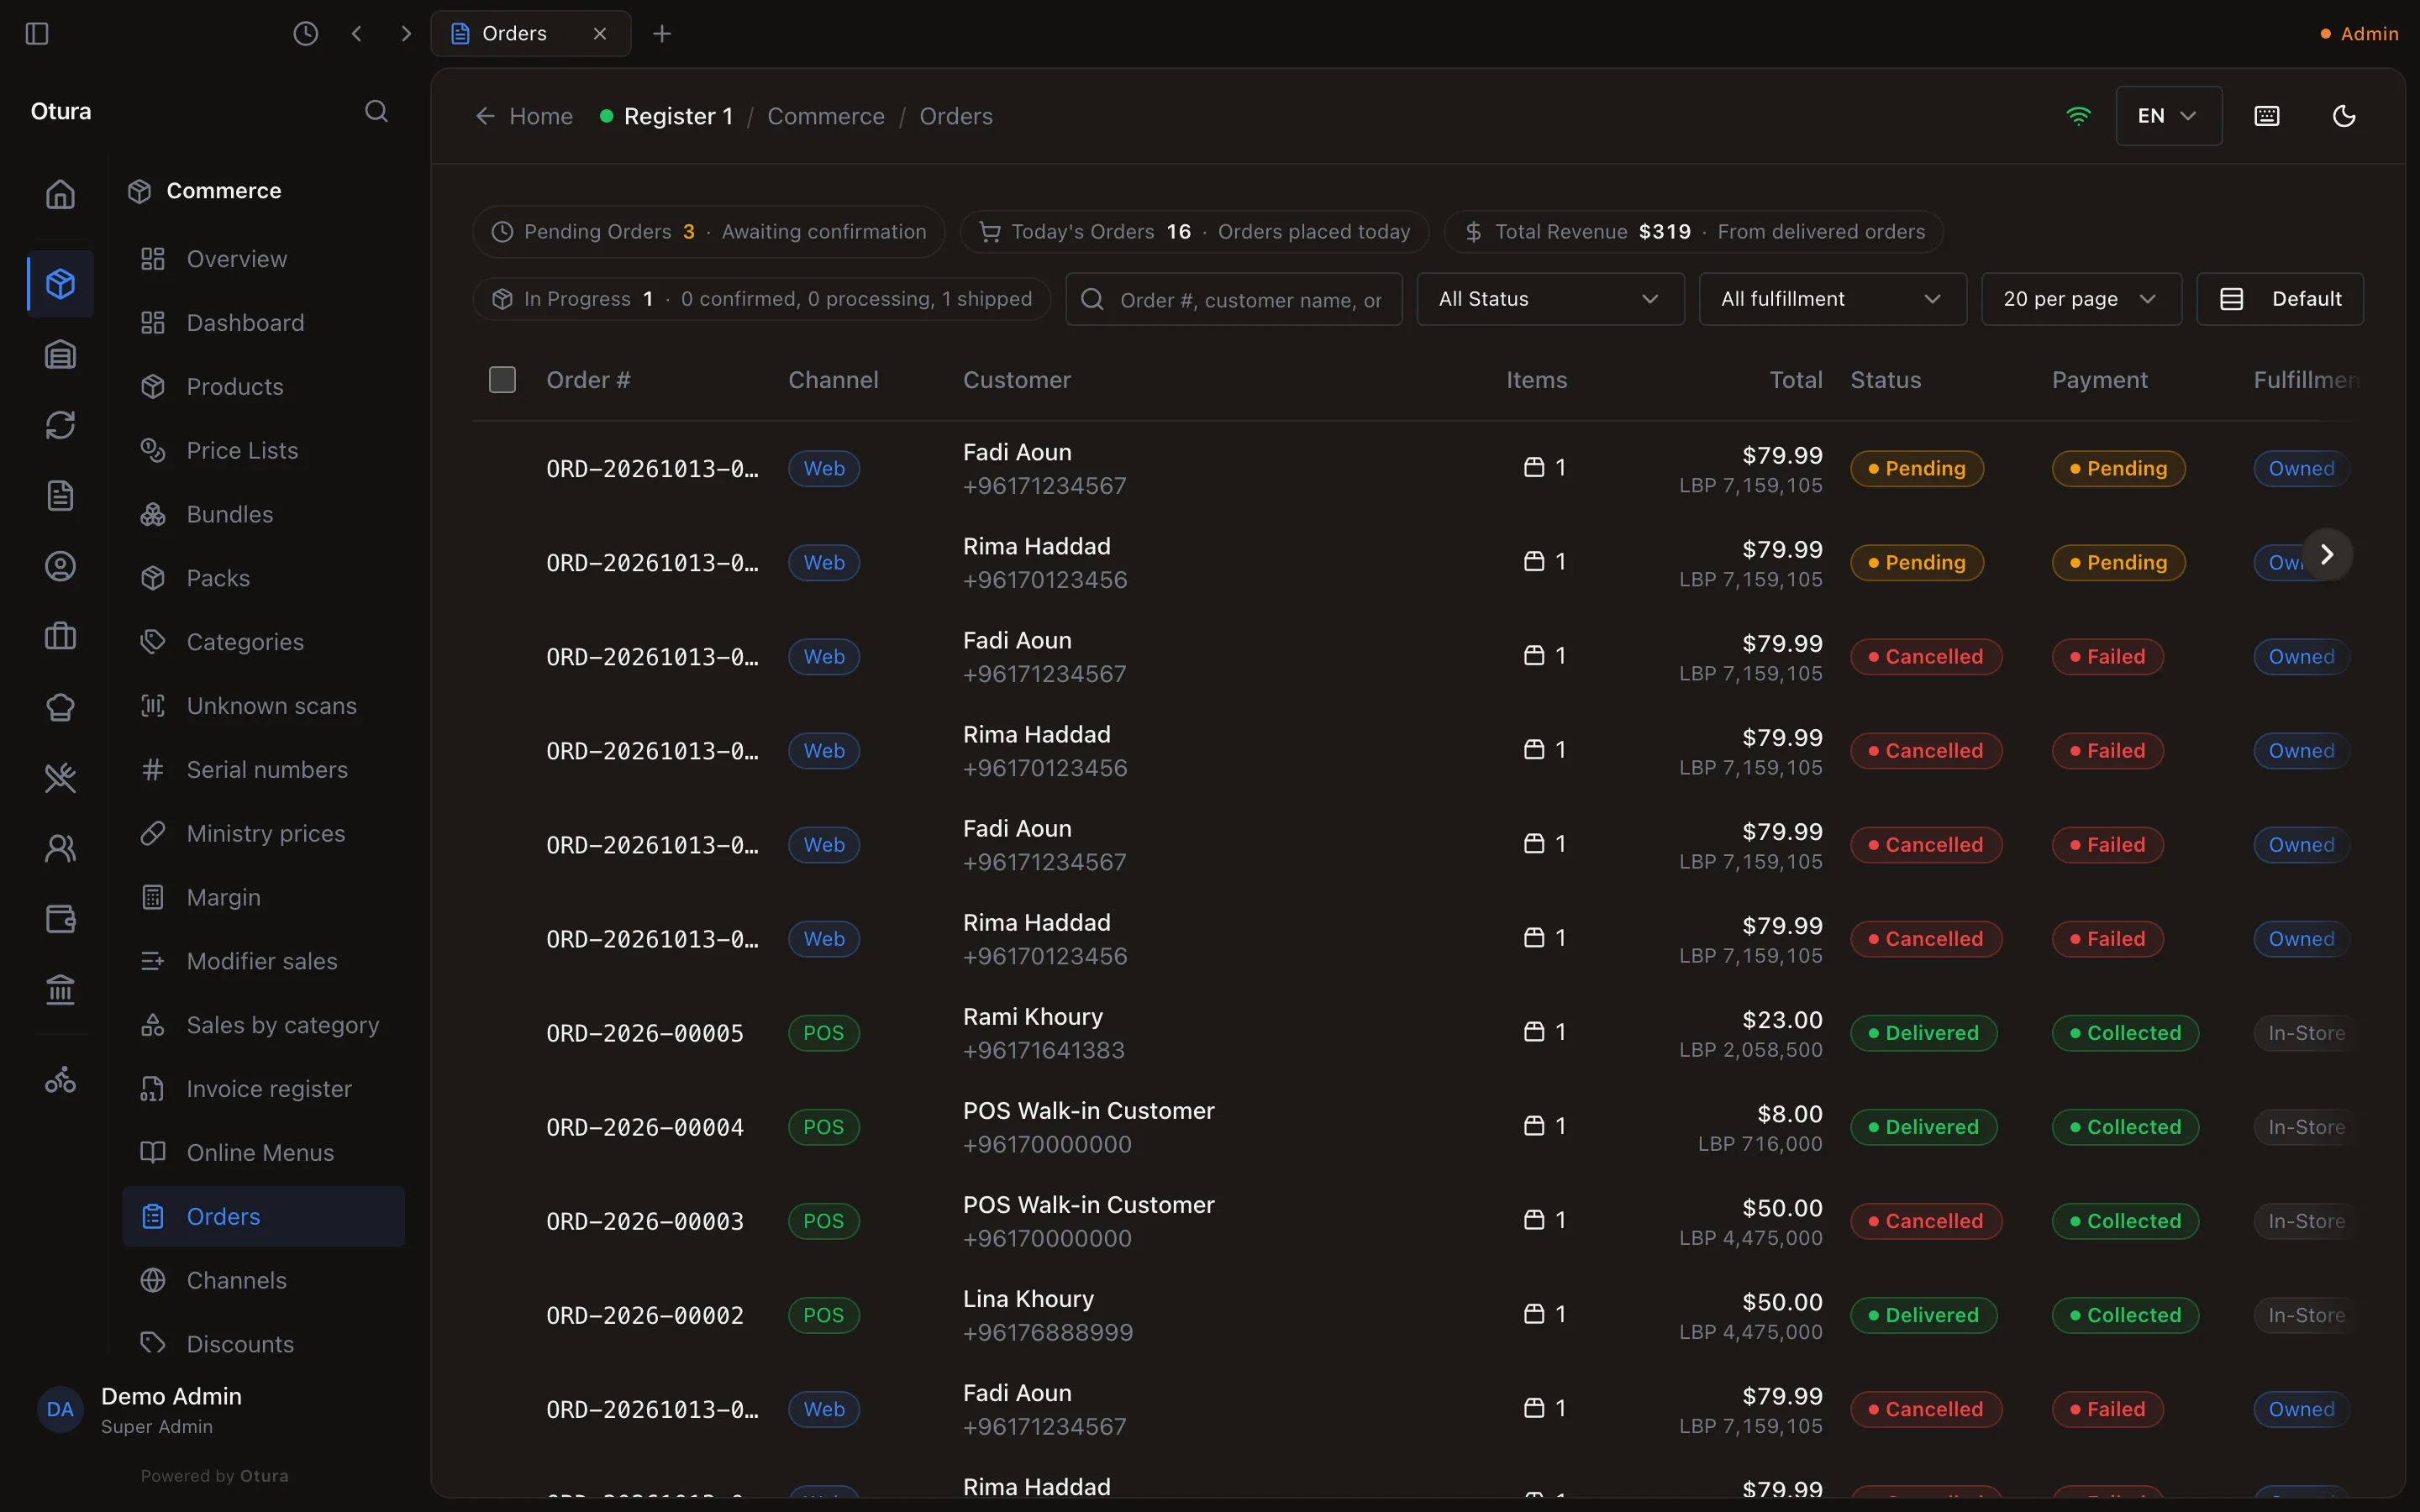Click Commerce in the breadcrumb
2420x1512 pixels.
pos(826,116)
